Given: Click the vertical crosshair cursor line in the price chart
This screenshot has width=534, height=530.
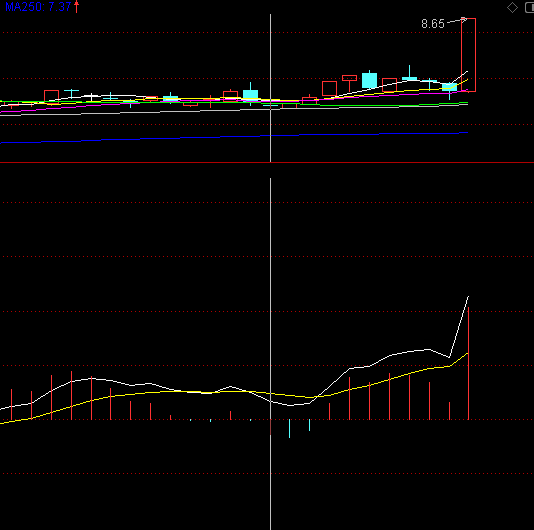Looking at the screenshot, I should (x=271, y=88).
